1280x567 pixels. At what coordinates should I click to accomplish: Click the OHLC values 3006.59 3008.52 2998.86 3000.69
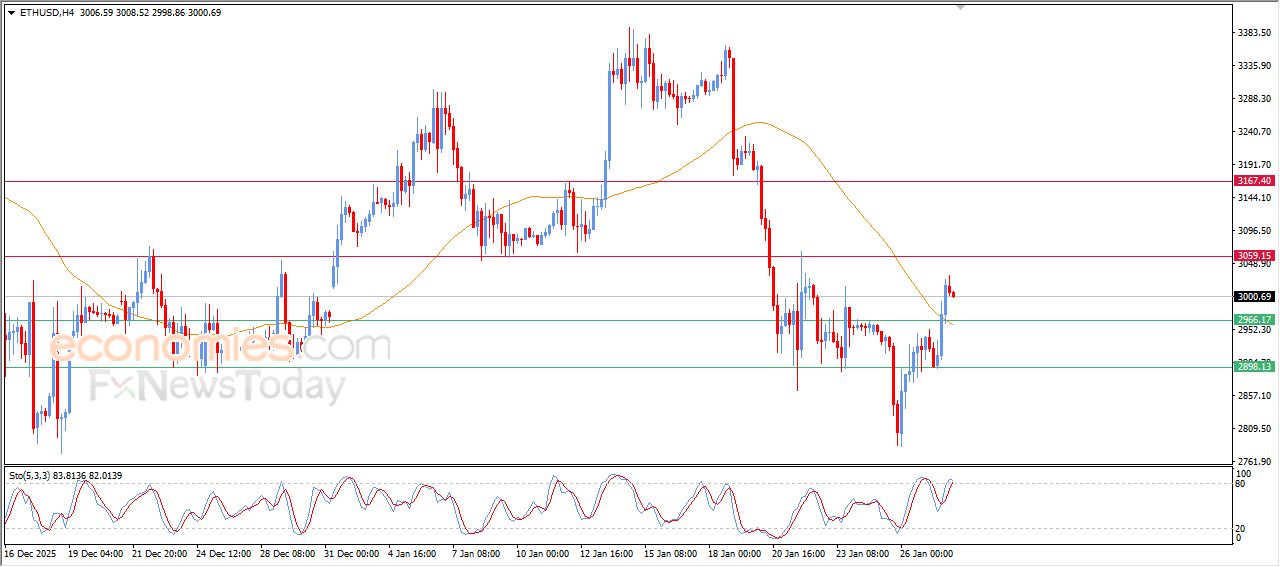(150, 13)
